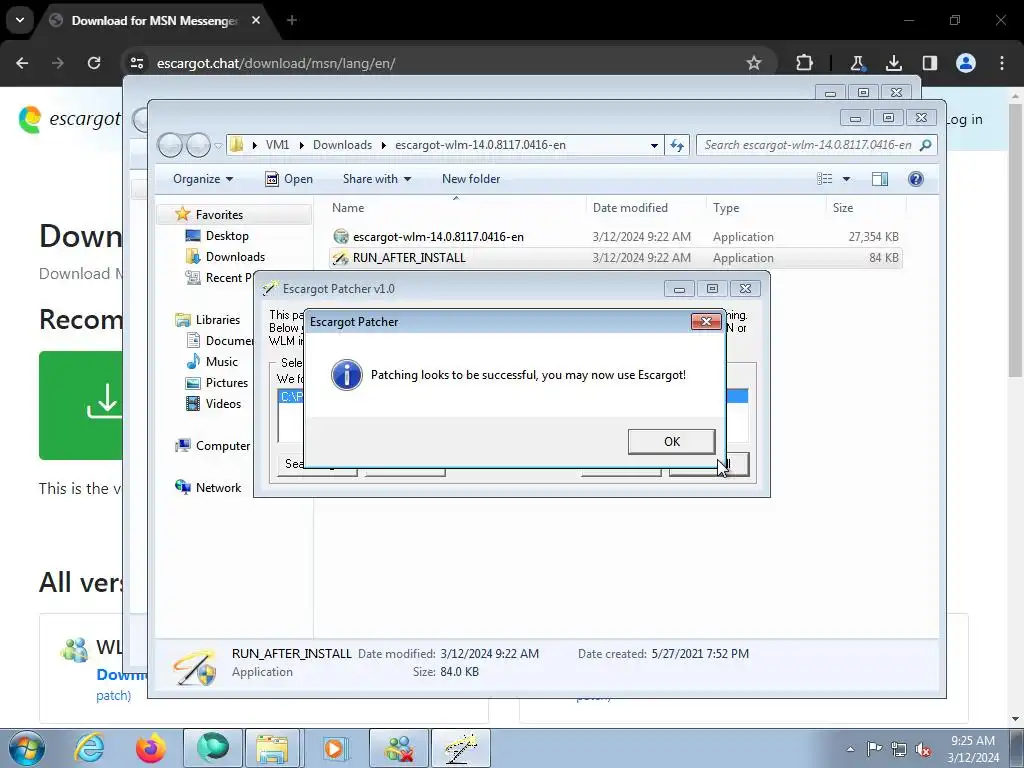Change the view with the view icon
1024x768 pixels.
[x=825, y=179]
